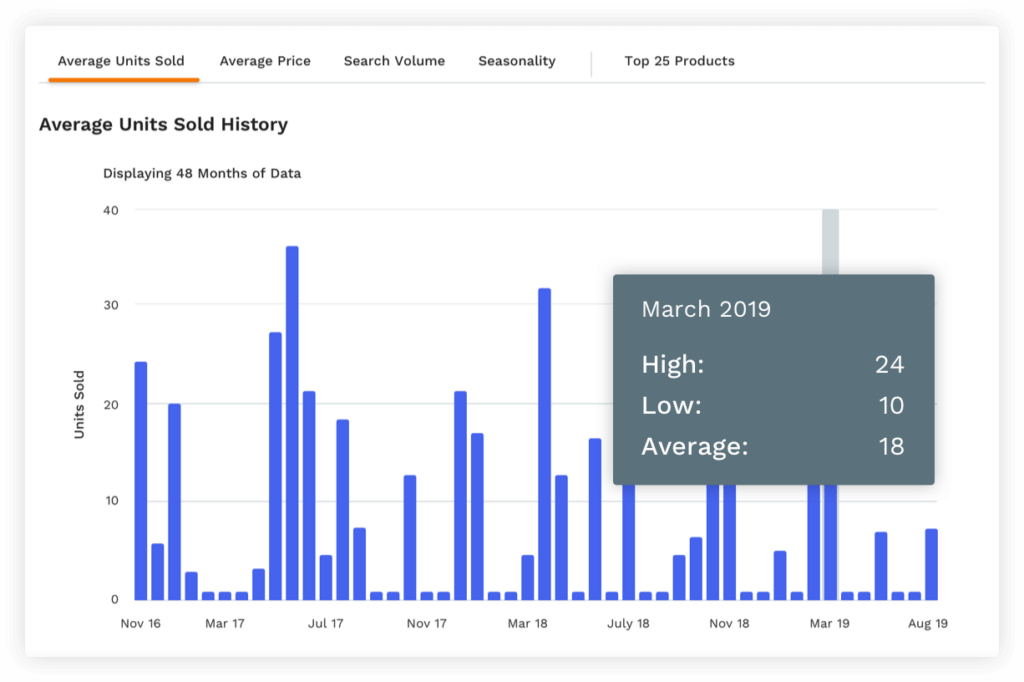
Task: Click the Average value row in tooltip
Action: click(773, 447)
